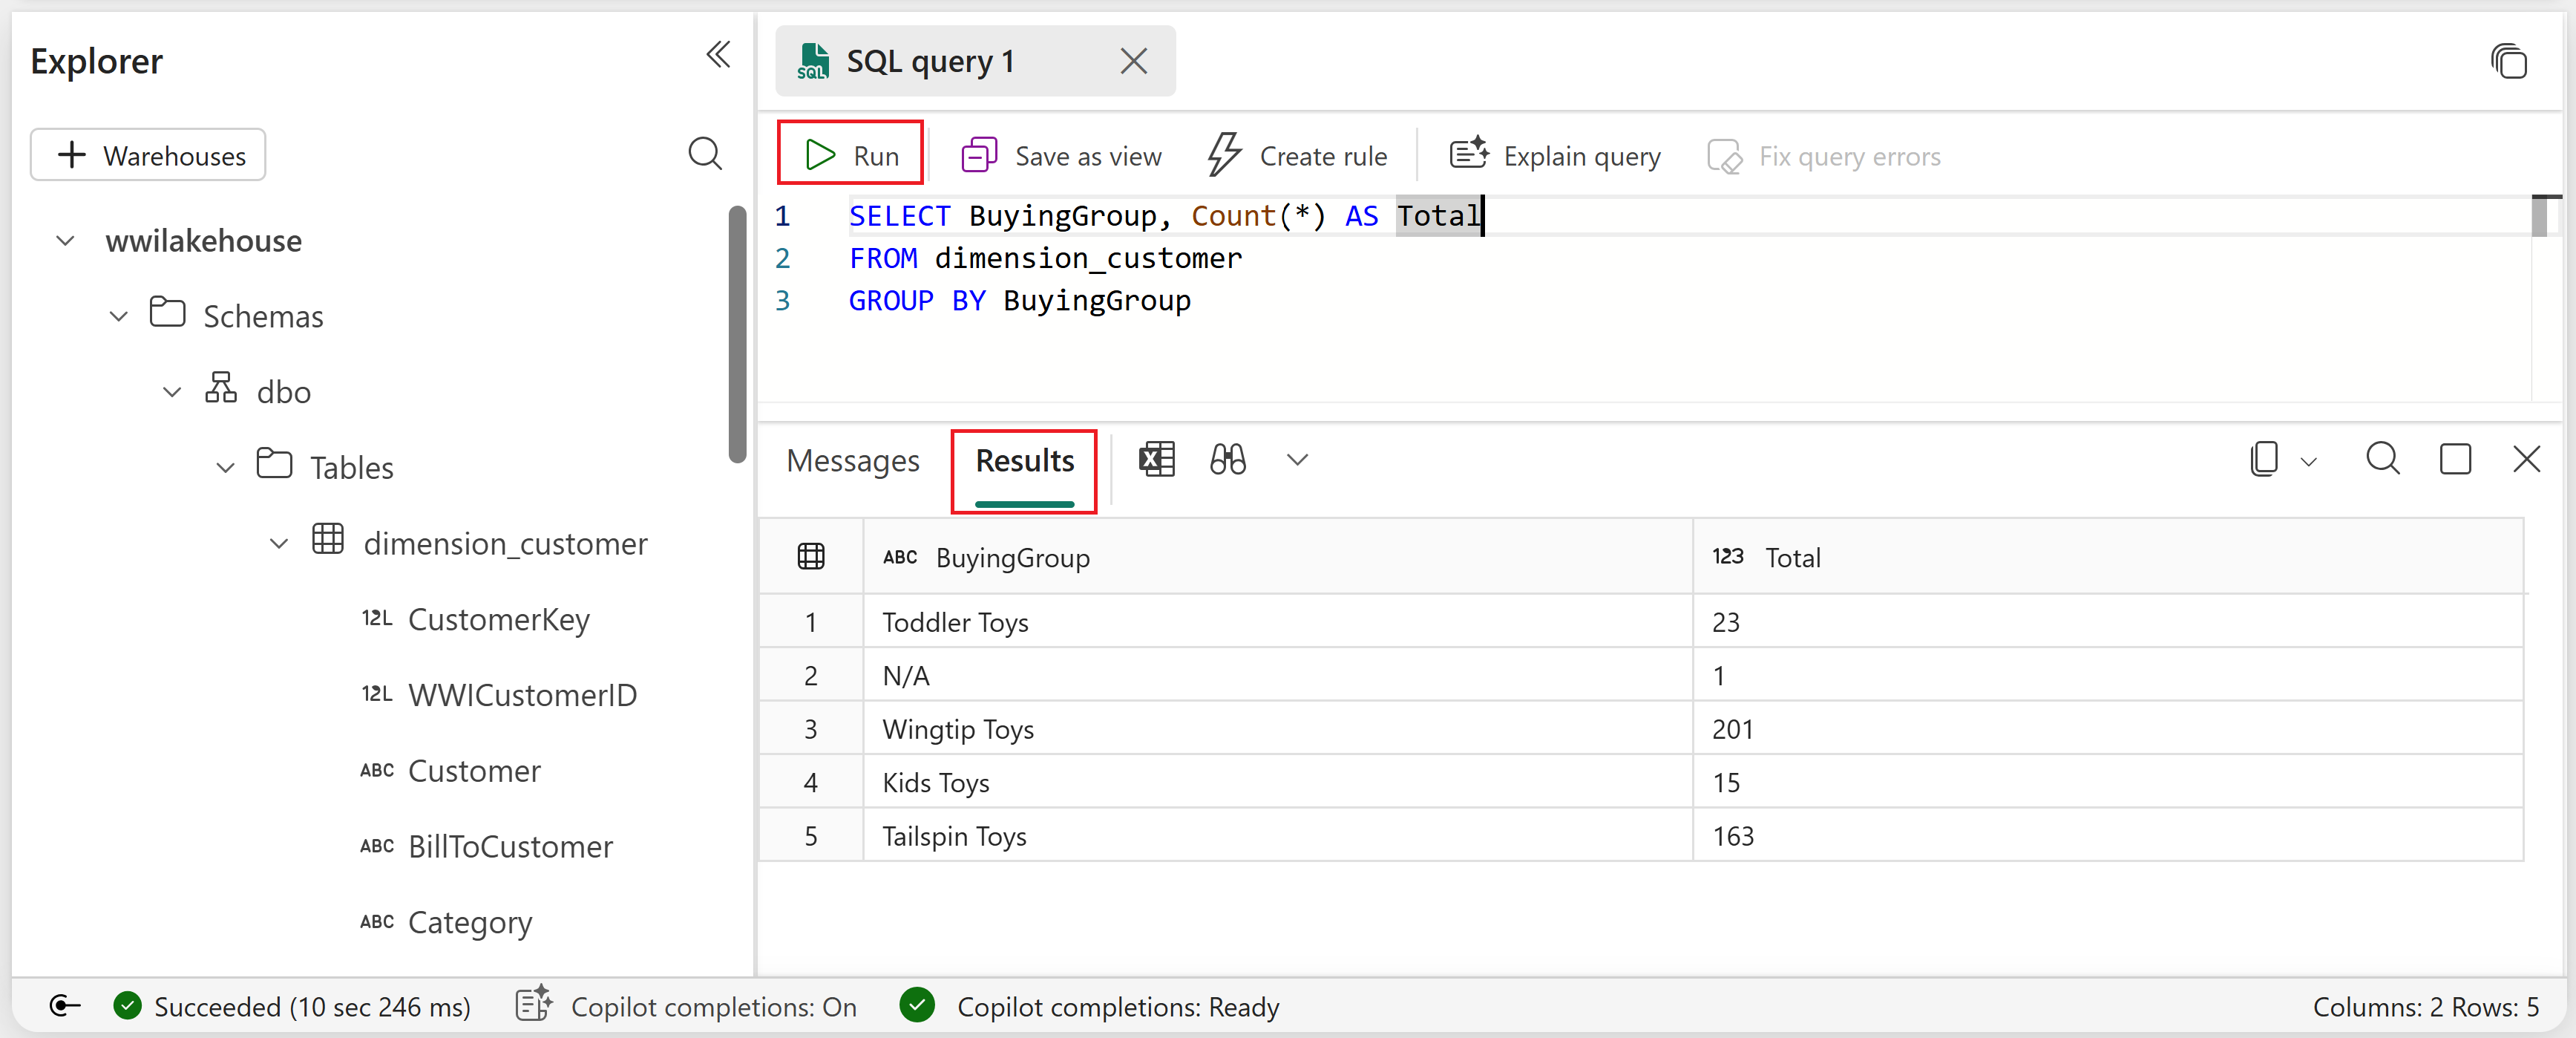Collapse the wwilakehouse tree node
The width and height of the screenshot is (2576, 1038).
(66, 241)
